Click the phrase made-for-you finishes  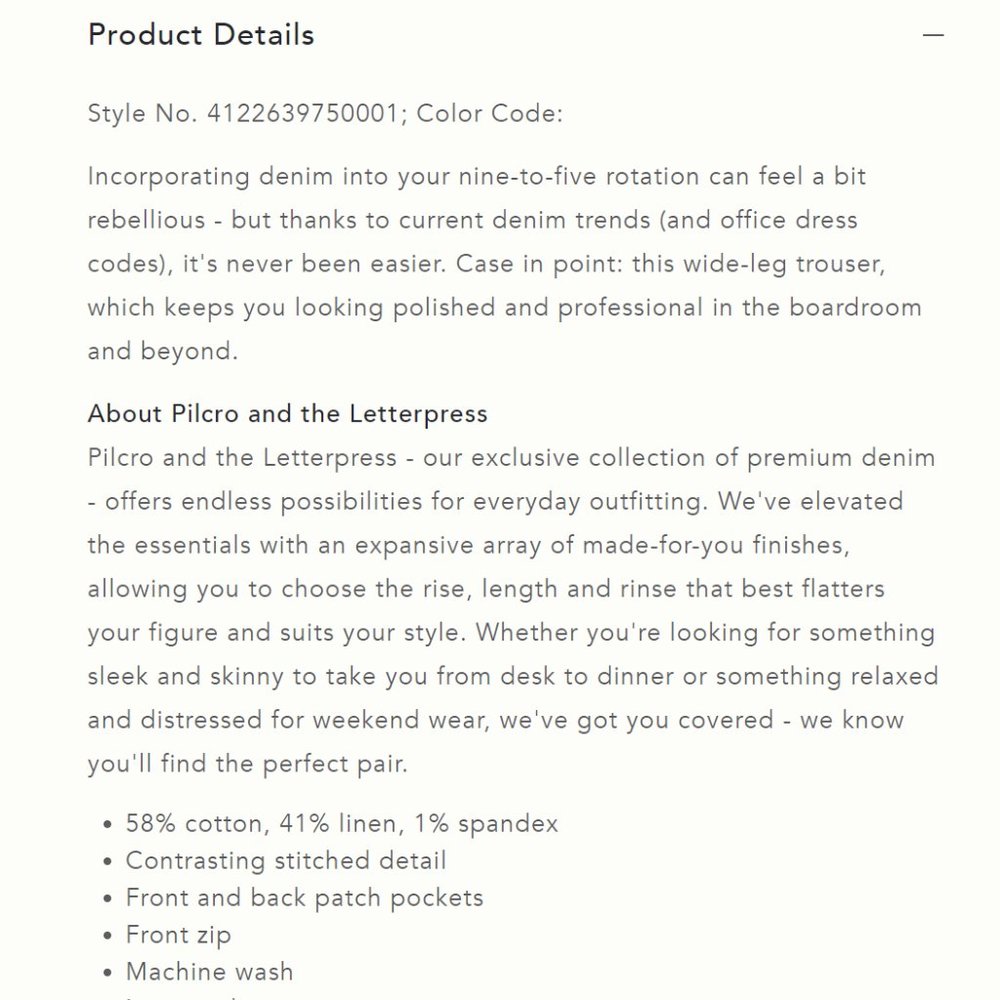click(x=716, y=545)
